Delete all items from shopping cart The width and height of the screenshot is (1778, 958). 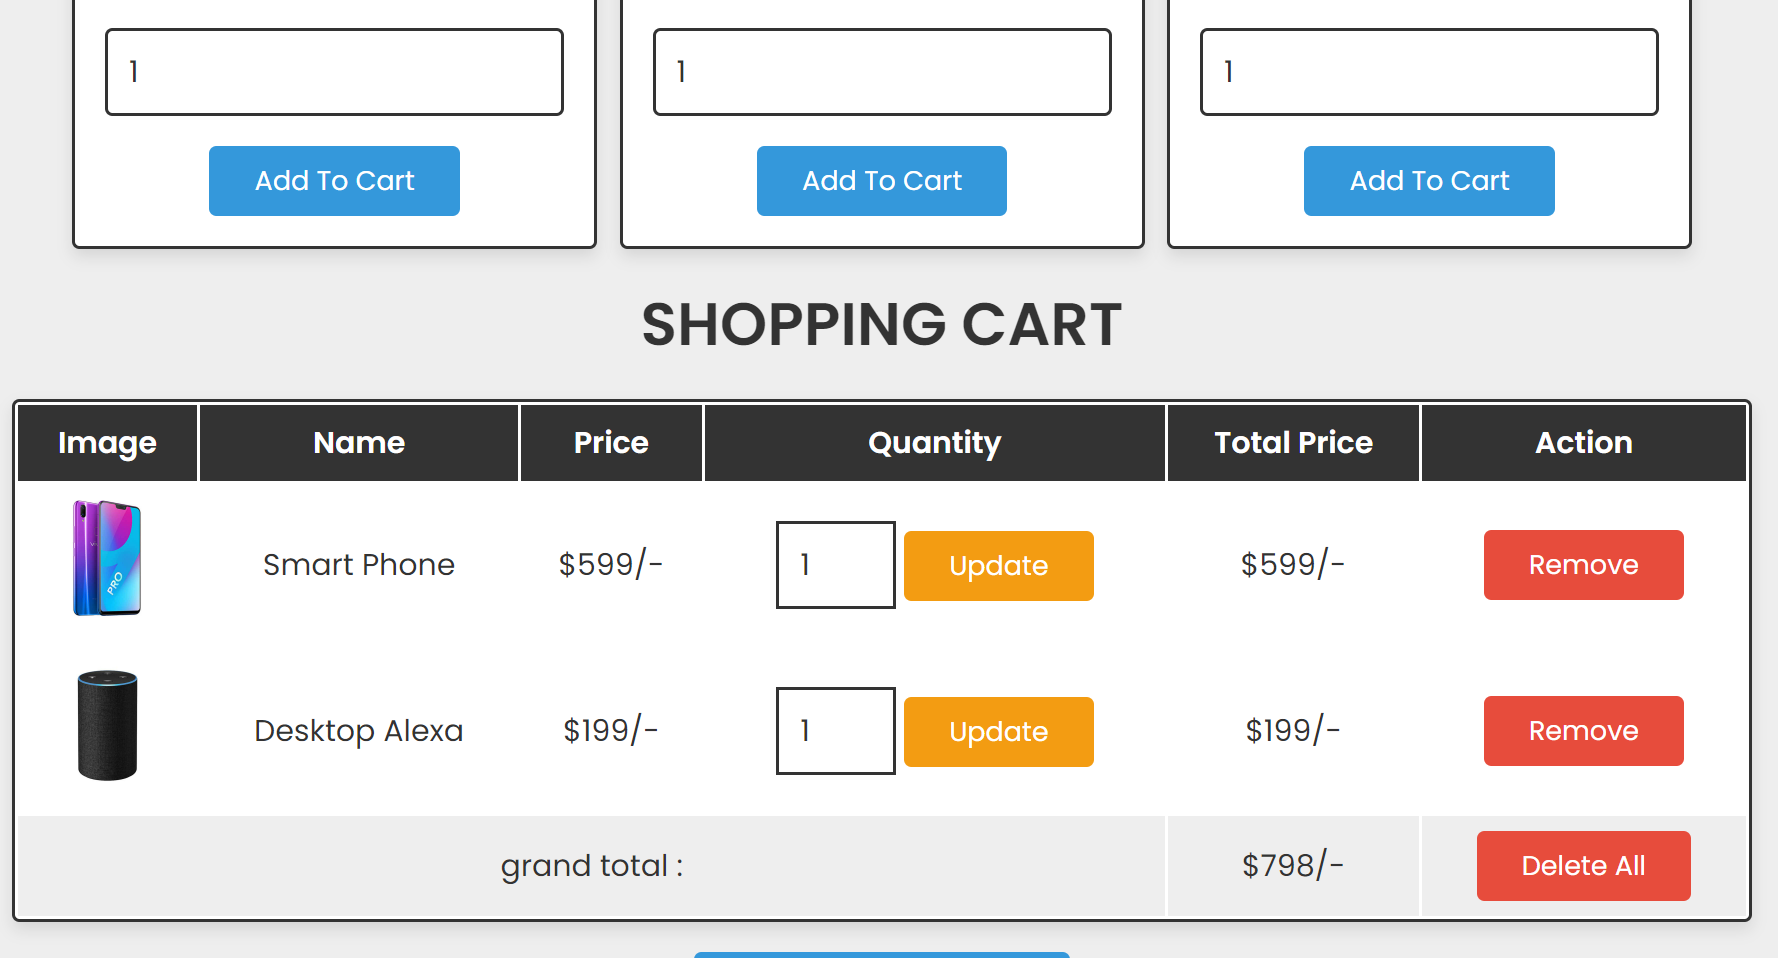click(1583, 866)
